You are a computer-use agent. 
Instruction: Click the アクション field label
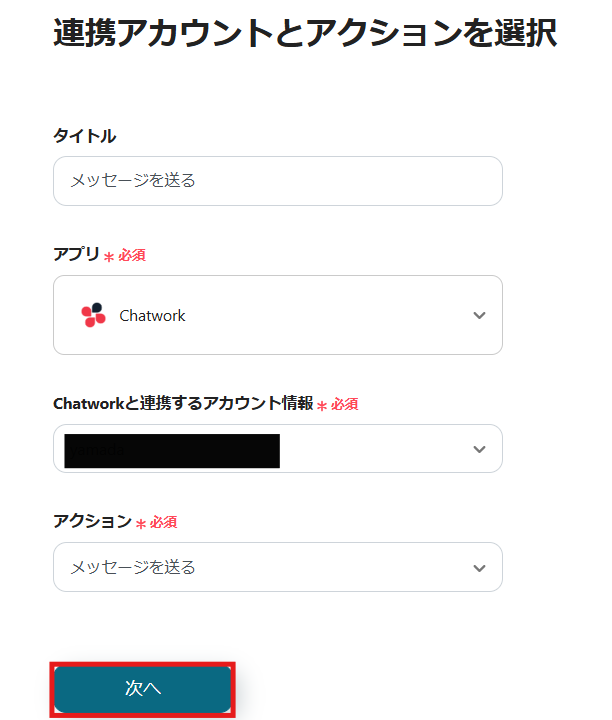[x=92, y=521]
